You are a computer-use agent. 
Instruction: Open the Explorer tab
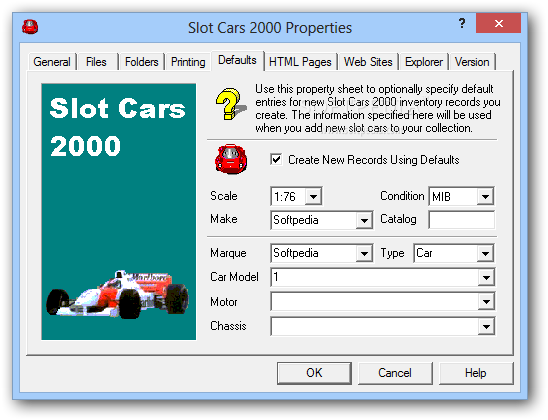[424, 62]
